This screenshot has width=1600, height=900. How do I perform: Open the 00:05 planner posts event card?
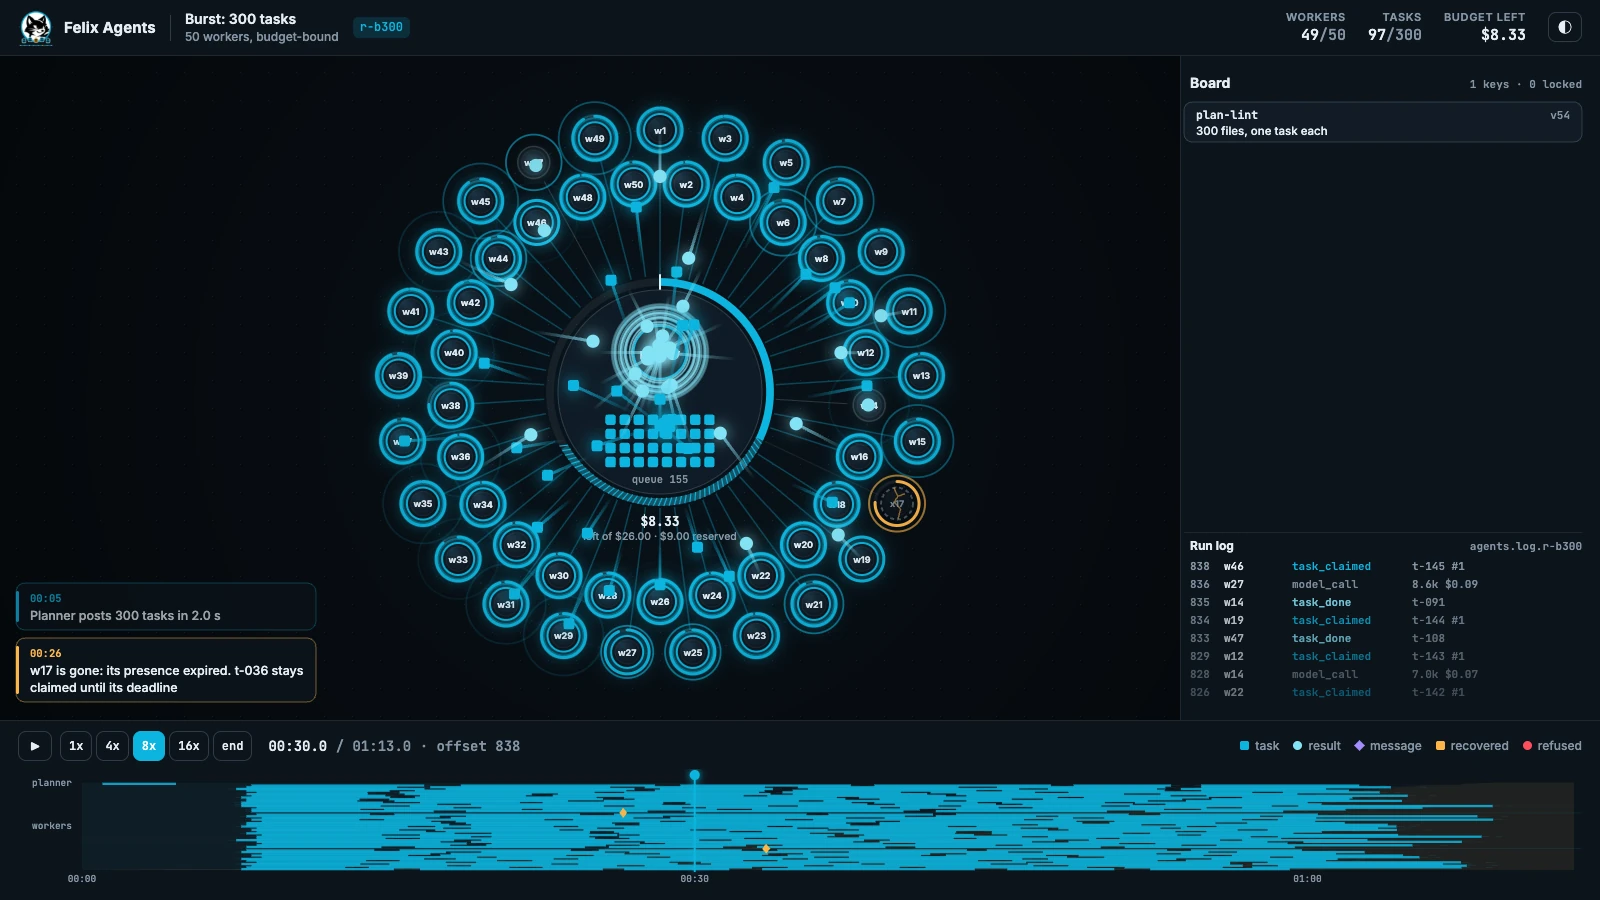pyautogui.click(x=166, y=607)
